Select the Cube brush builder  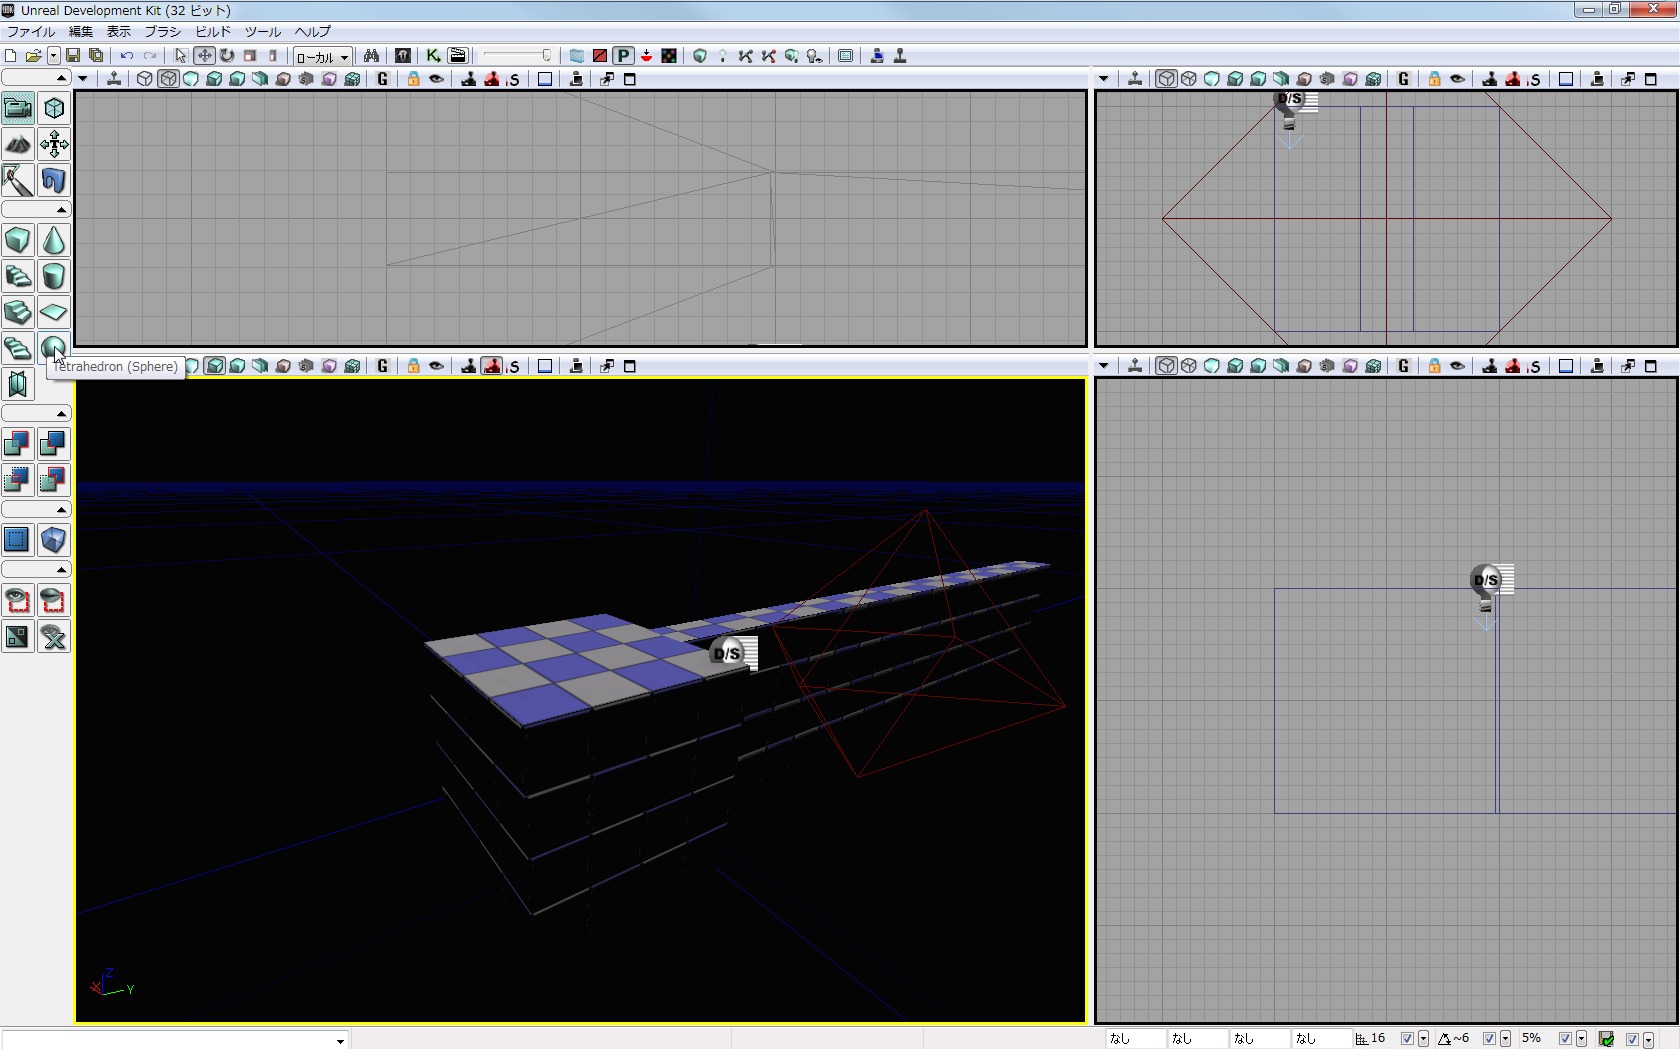point(18,240)
